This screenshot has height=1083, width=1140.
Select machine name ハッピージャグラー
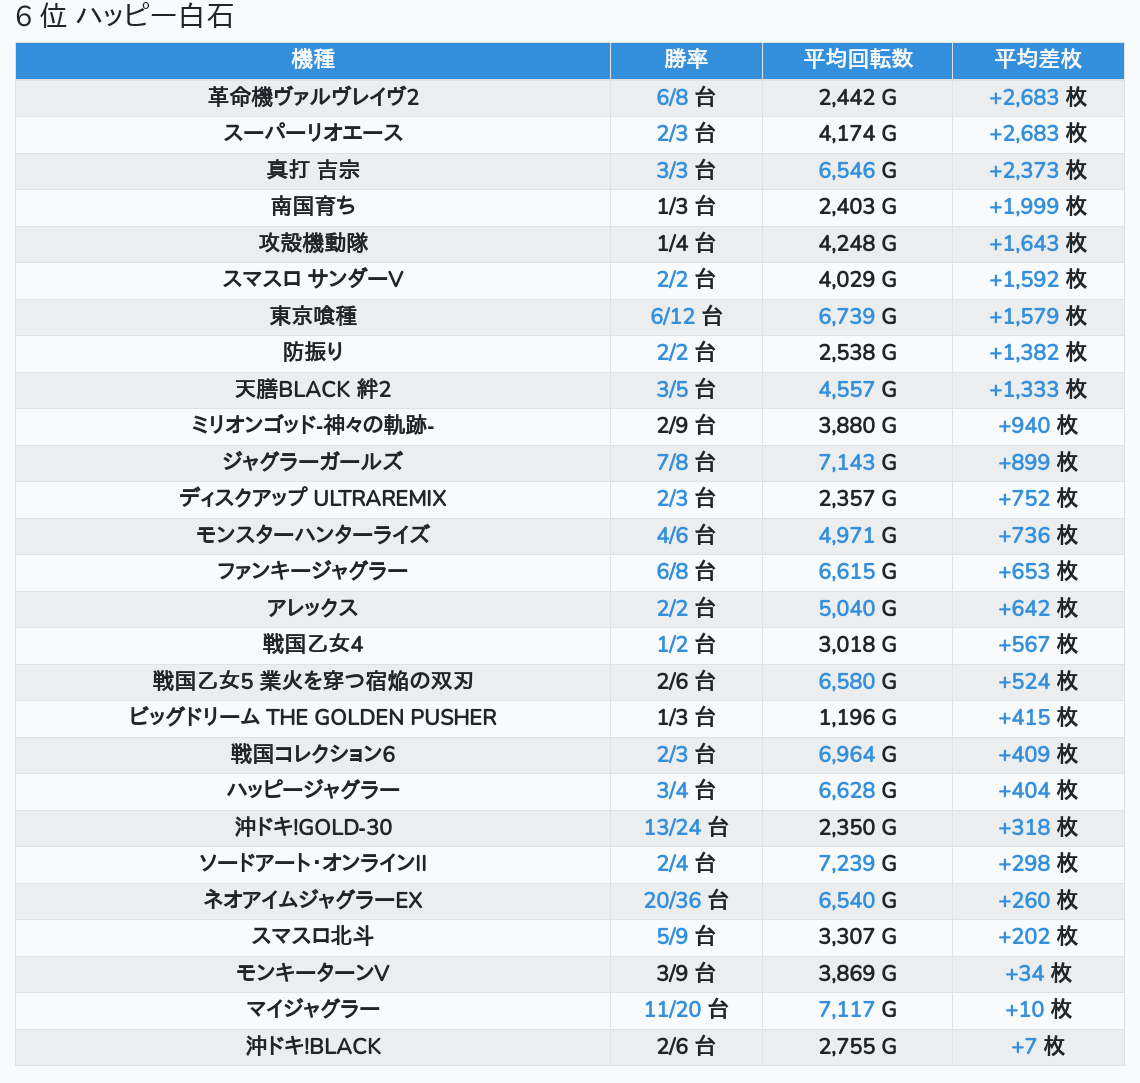click(313, 791)
